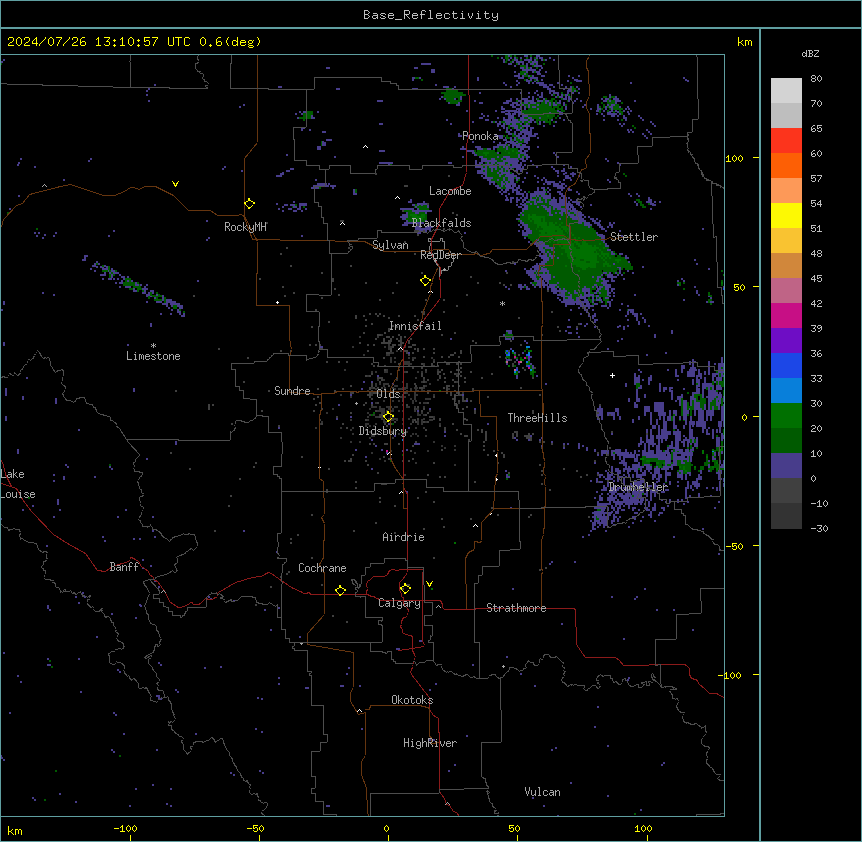Pick the bright green 20–30 dBZ legend swatch
862x842 pixels.
tap(786, 416)
